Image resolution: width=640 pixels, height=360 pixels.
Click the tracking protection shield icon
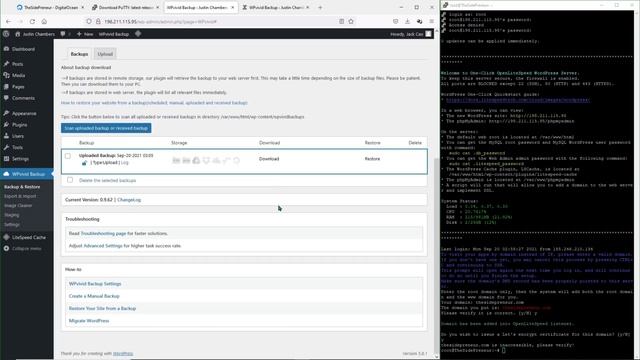tap(89, 22)
